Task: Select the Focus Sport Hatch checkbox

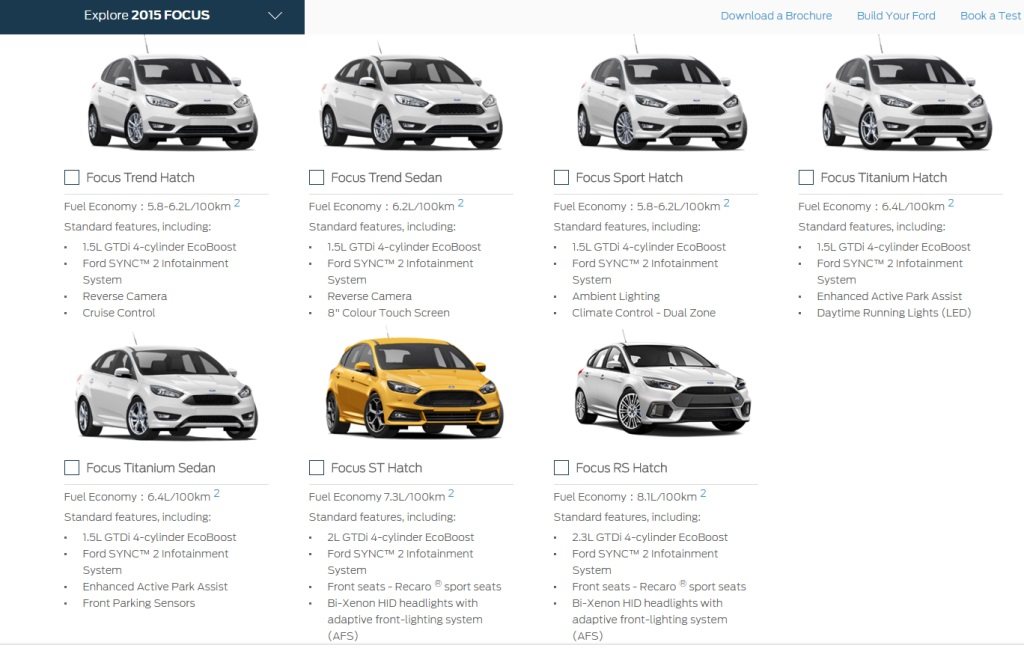Action: (x=561, y=178)
